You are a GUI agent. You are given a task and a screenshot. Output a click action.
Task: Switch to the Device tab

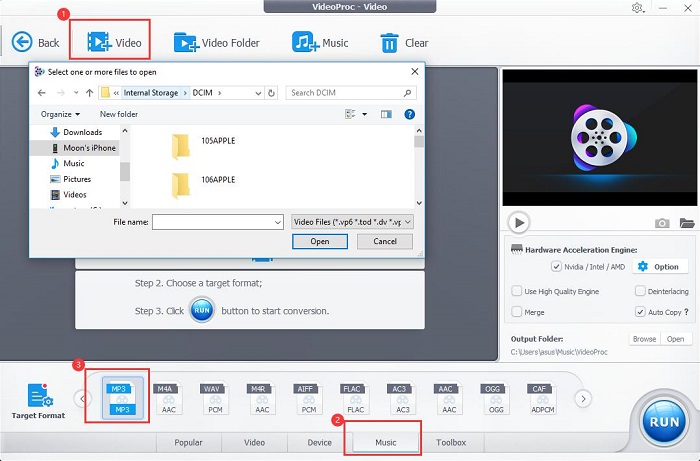click(x=320, y=442)
